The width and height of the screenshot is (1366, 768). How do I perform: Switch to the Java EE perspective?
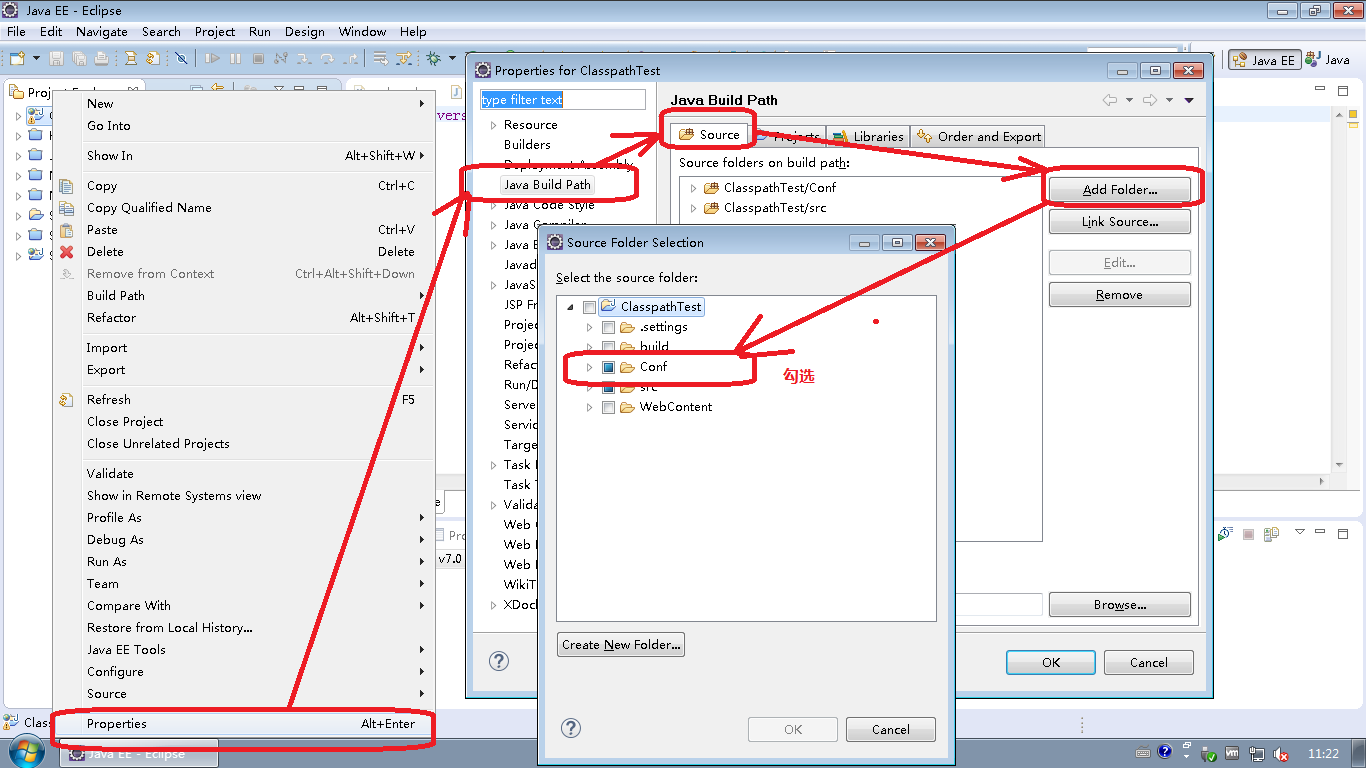pos(1264,60)
